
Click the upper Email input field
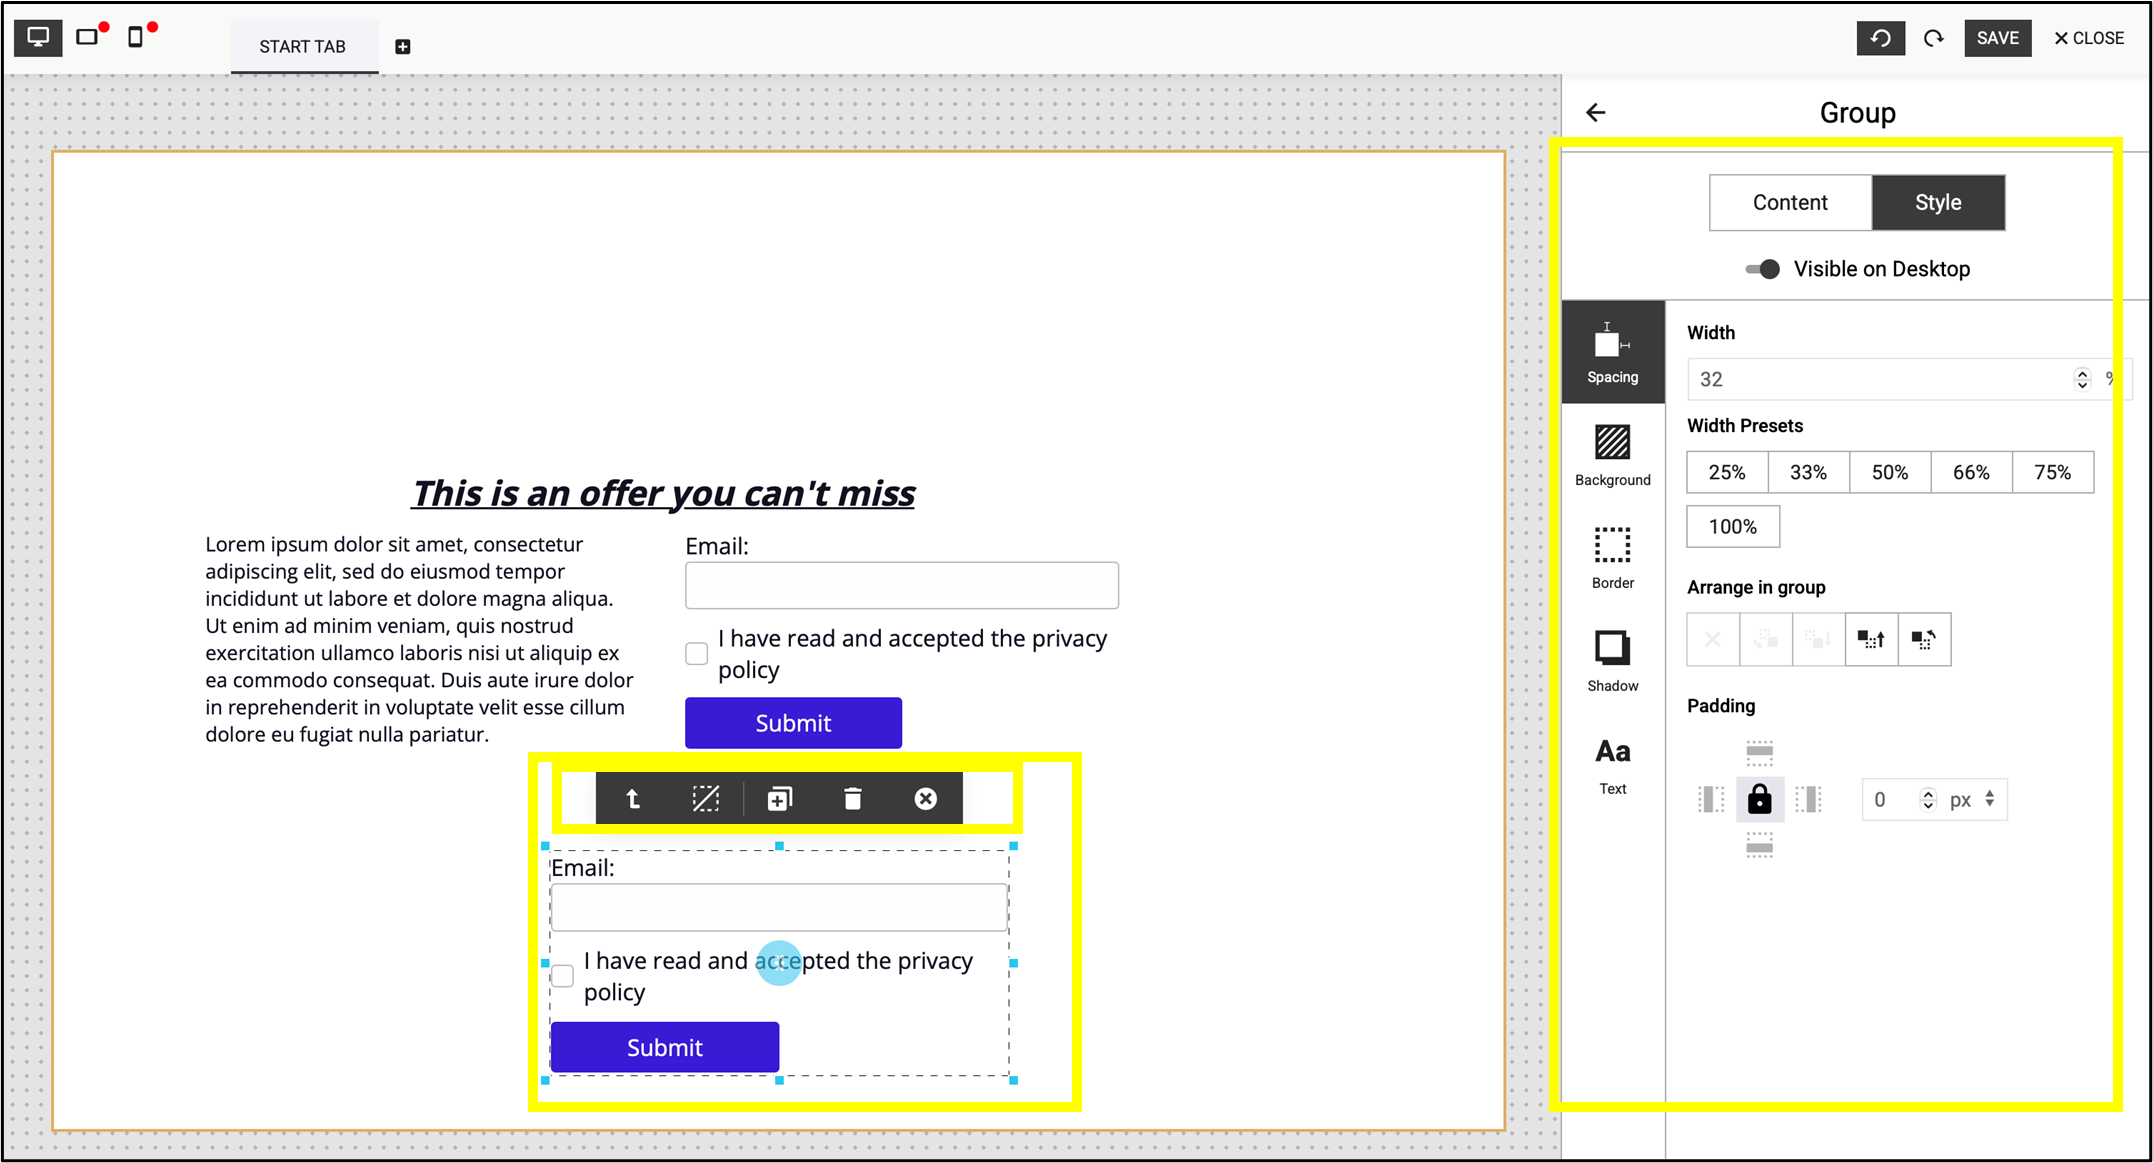(901, 585)
